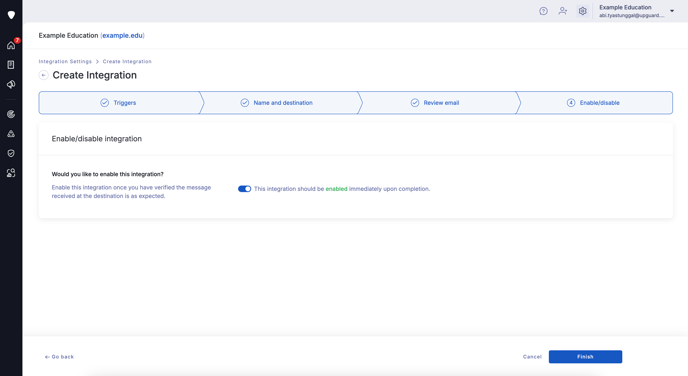This screenshot has width=688, height=376.
Task: Open the Integration Settings breadcrumb link
Action: [x=65, y=61]
